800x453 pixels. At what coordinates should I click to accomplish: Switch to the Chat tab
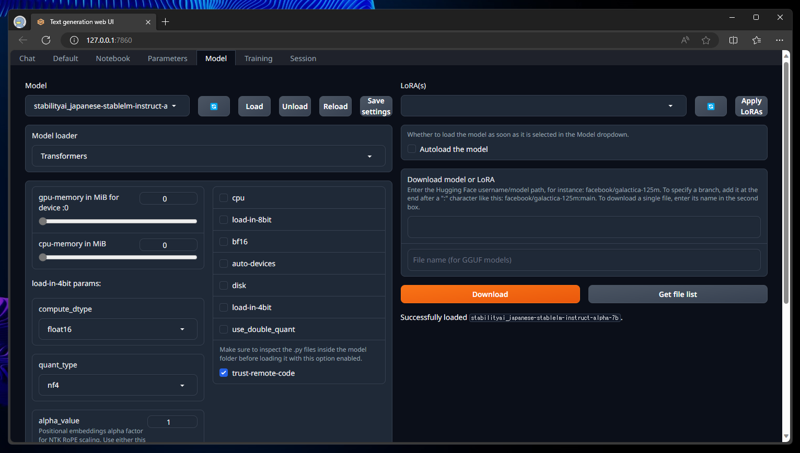click(x=27, y=58)
